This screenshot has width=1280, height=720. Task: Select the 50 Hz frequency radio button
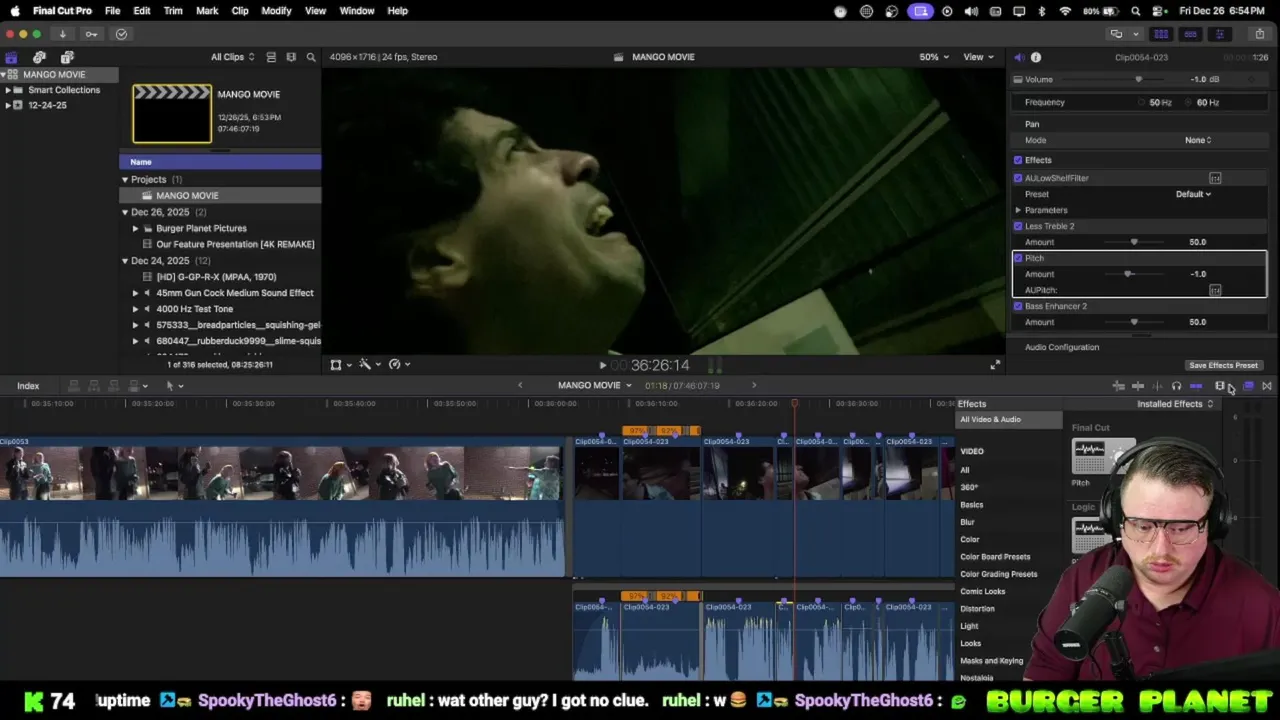click(1141, 102)
